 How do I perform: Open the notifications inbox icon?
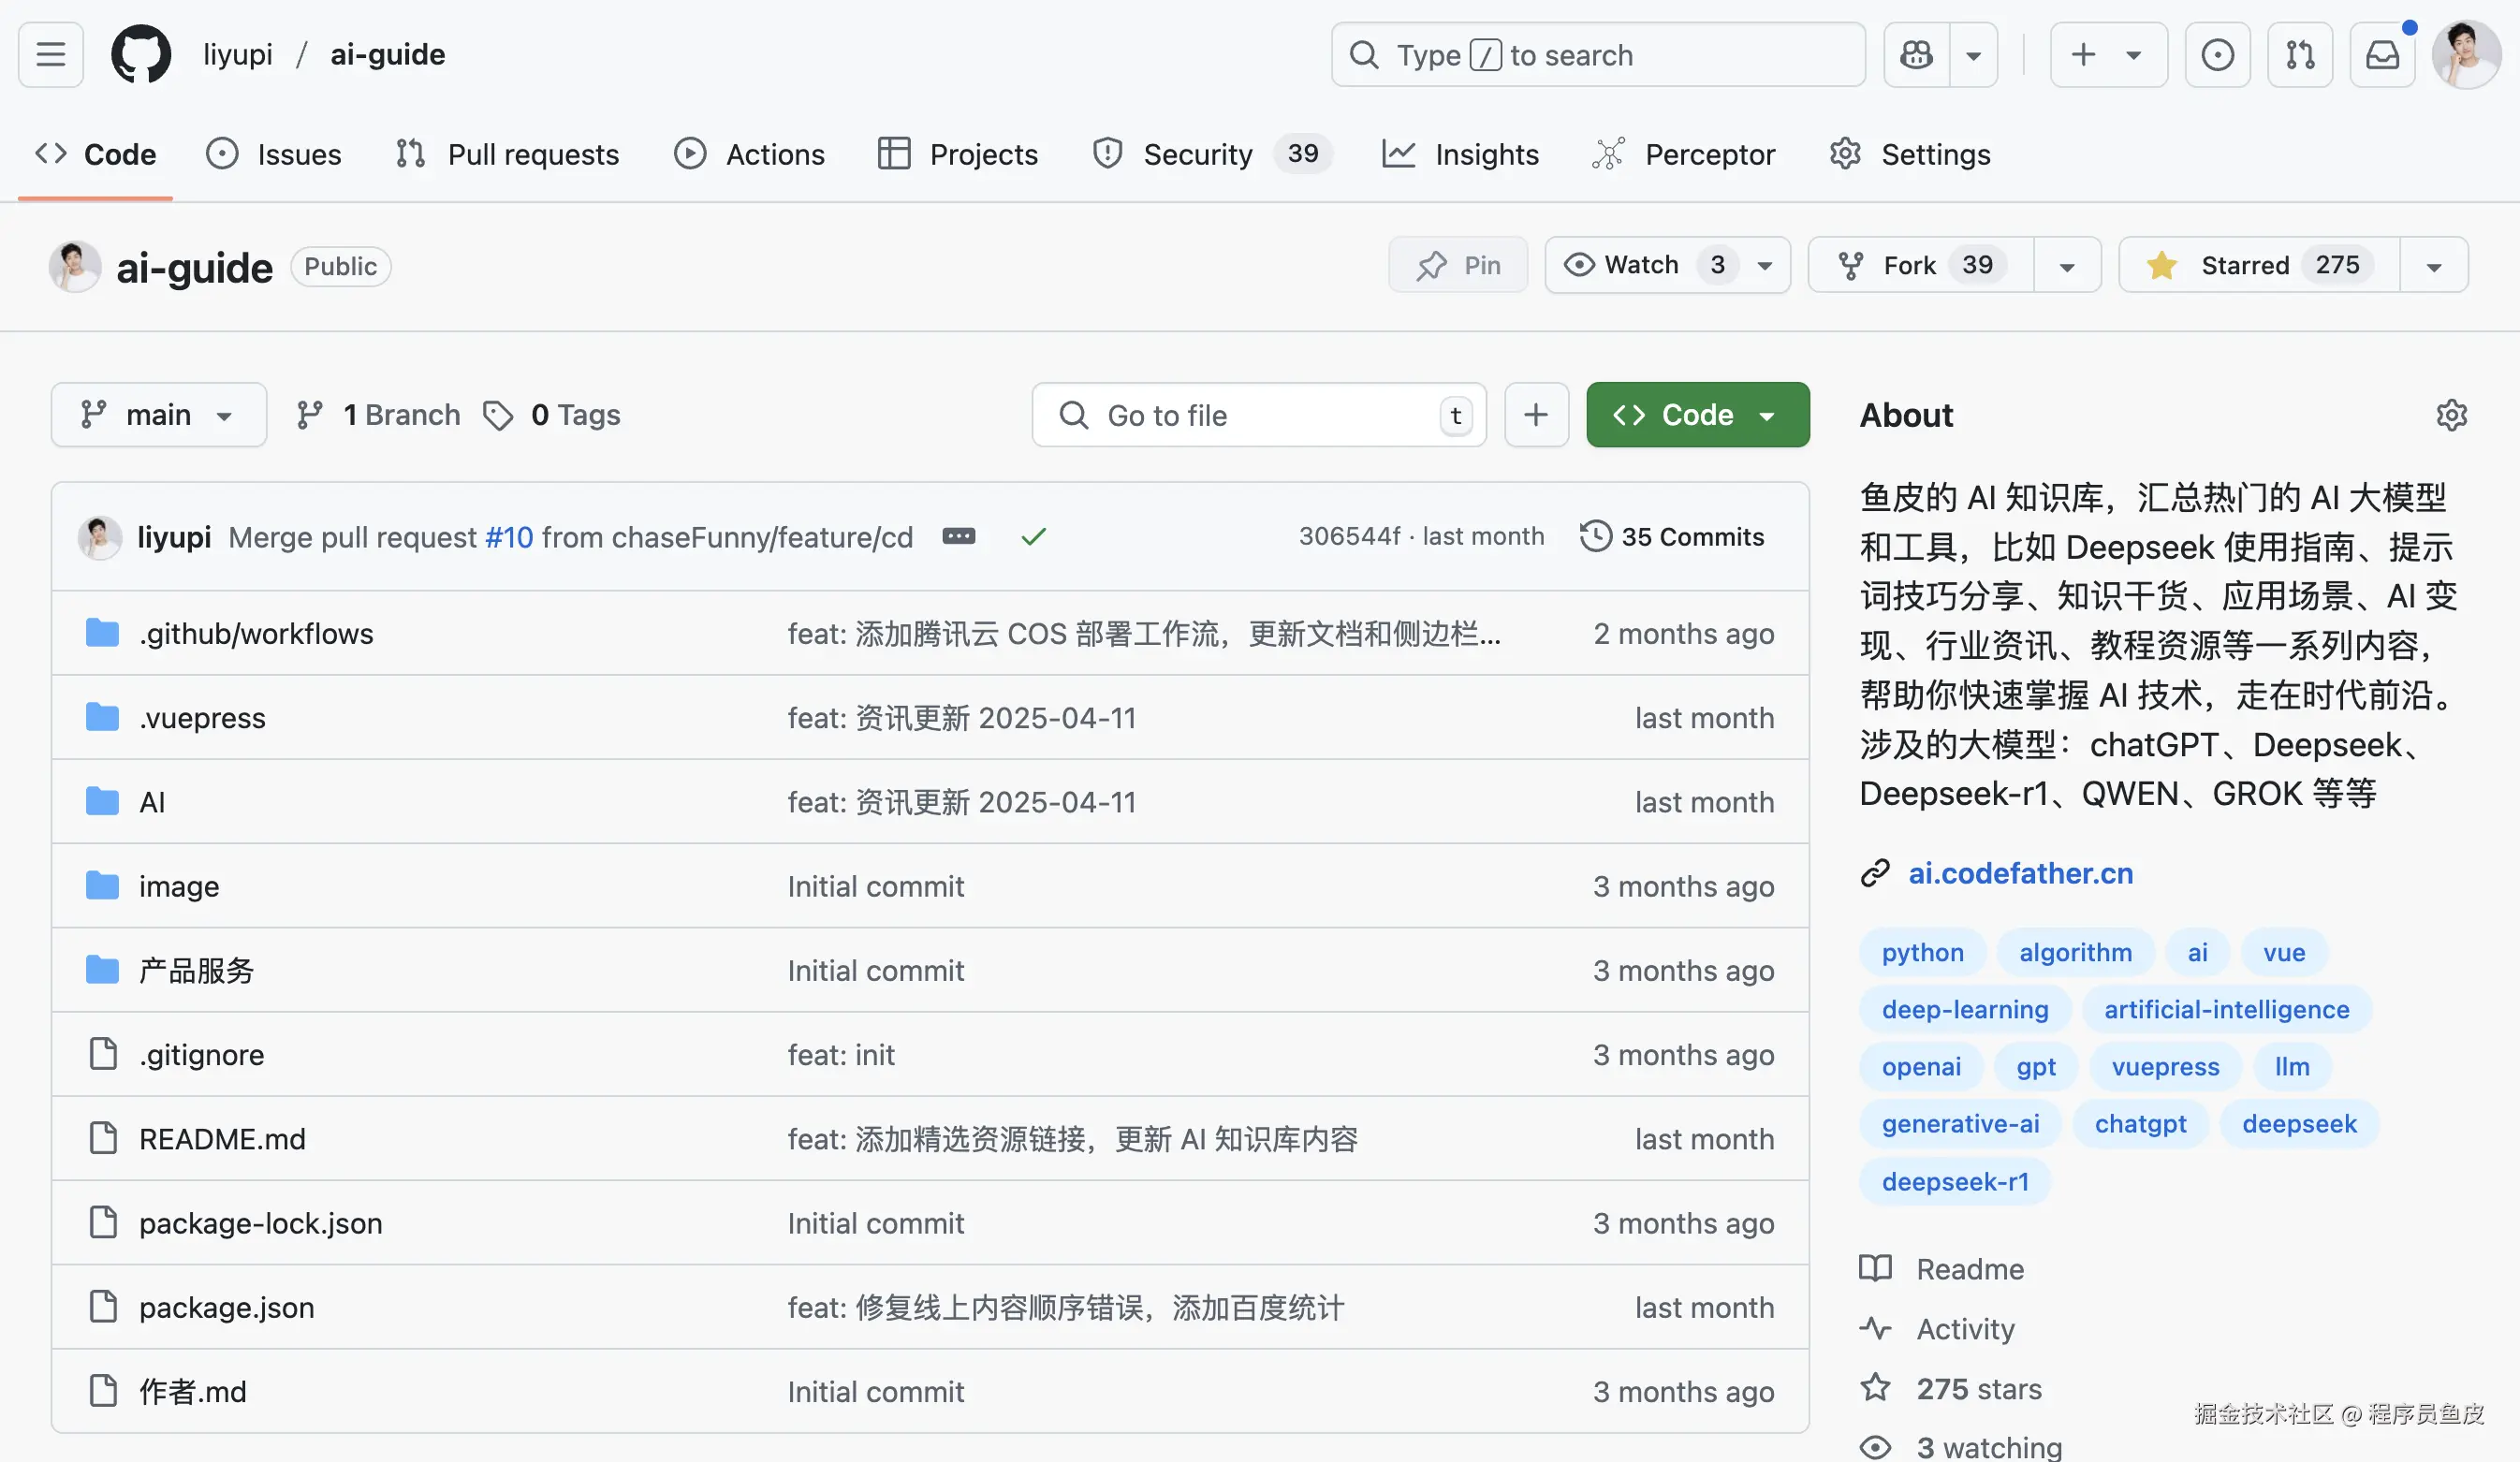(x=2382, y=55)
